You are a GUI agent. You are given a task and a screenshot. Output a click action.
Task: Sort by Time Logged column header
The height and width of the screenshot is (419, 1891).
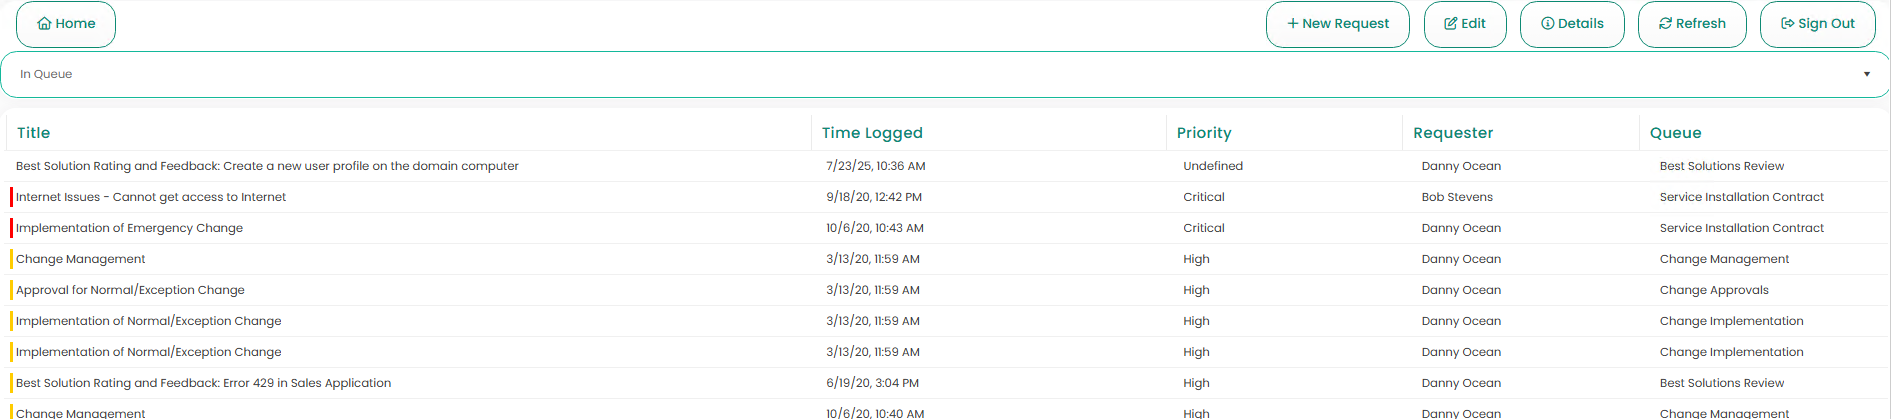point(872,133)
